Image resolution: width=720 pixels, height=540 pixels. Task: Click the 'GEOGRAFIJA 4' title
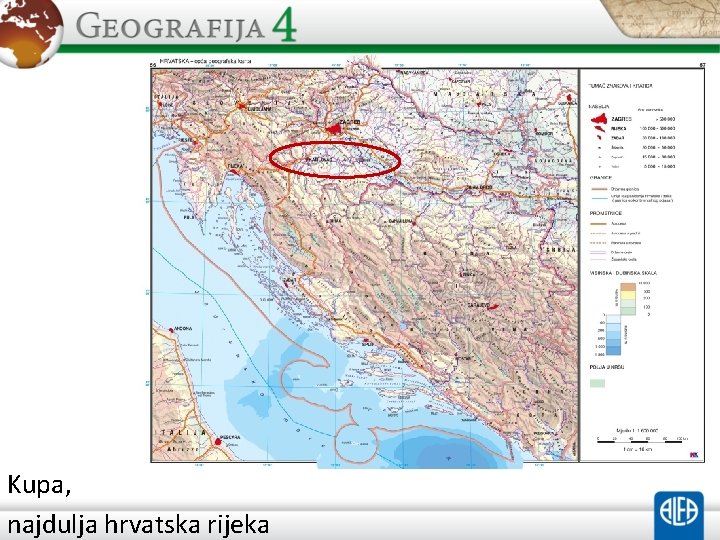186,25
